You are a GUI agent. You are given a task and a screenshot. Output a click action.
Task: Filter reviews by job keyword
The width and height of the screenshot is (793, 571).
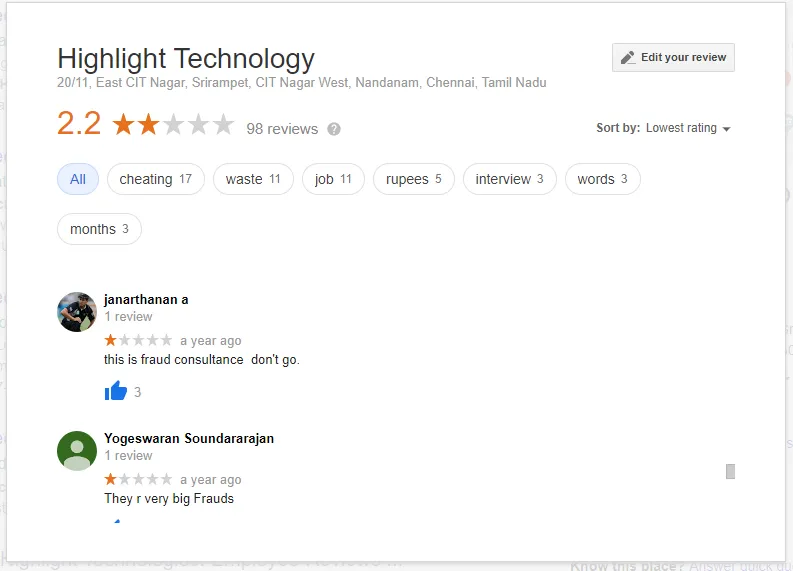pyautogui.click(x=333, y=179)
